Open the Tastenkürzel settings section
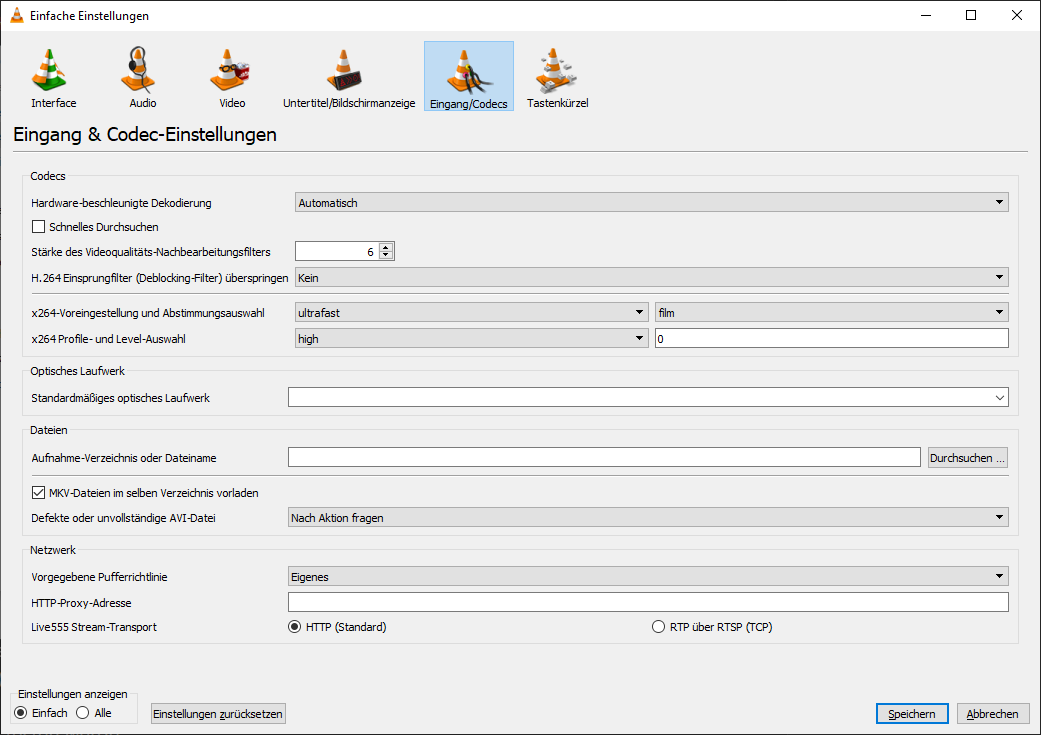Screen dimensions: 1041x735 point(556,76)
